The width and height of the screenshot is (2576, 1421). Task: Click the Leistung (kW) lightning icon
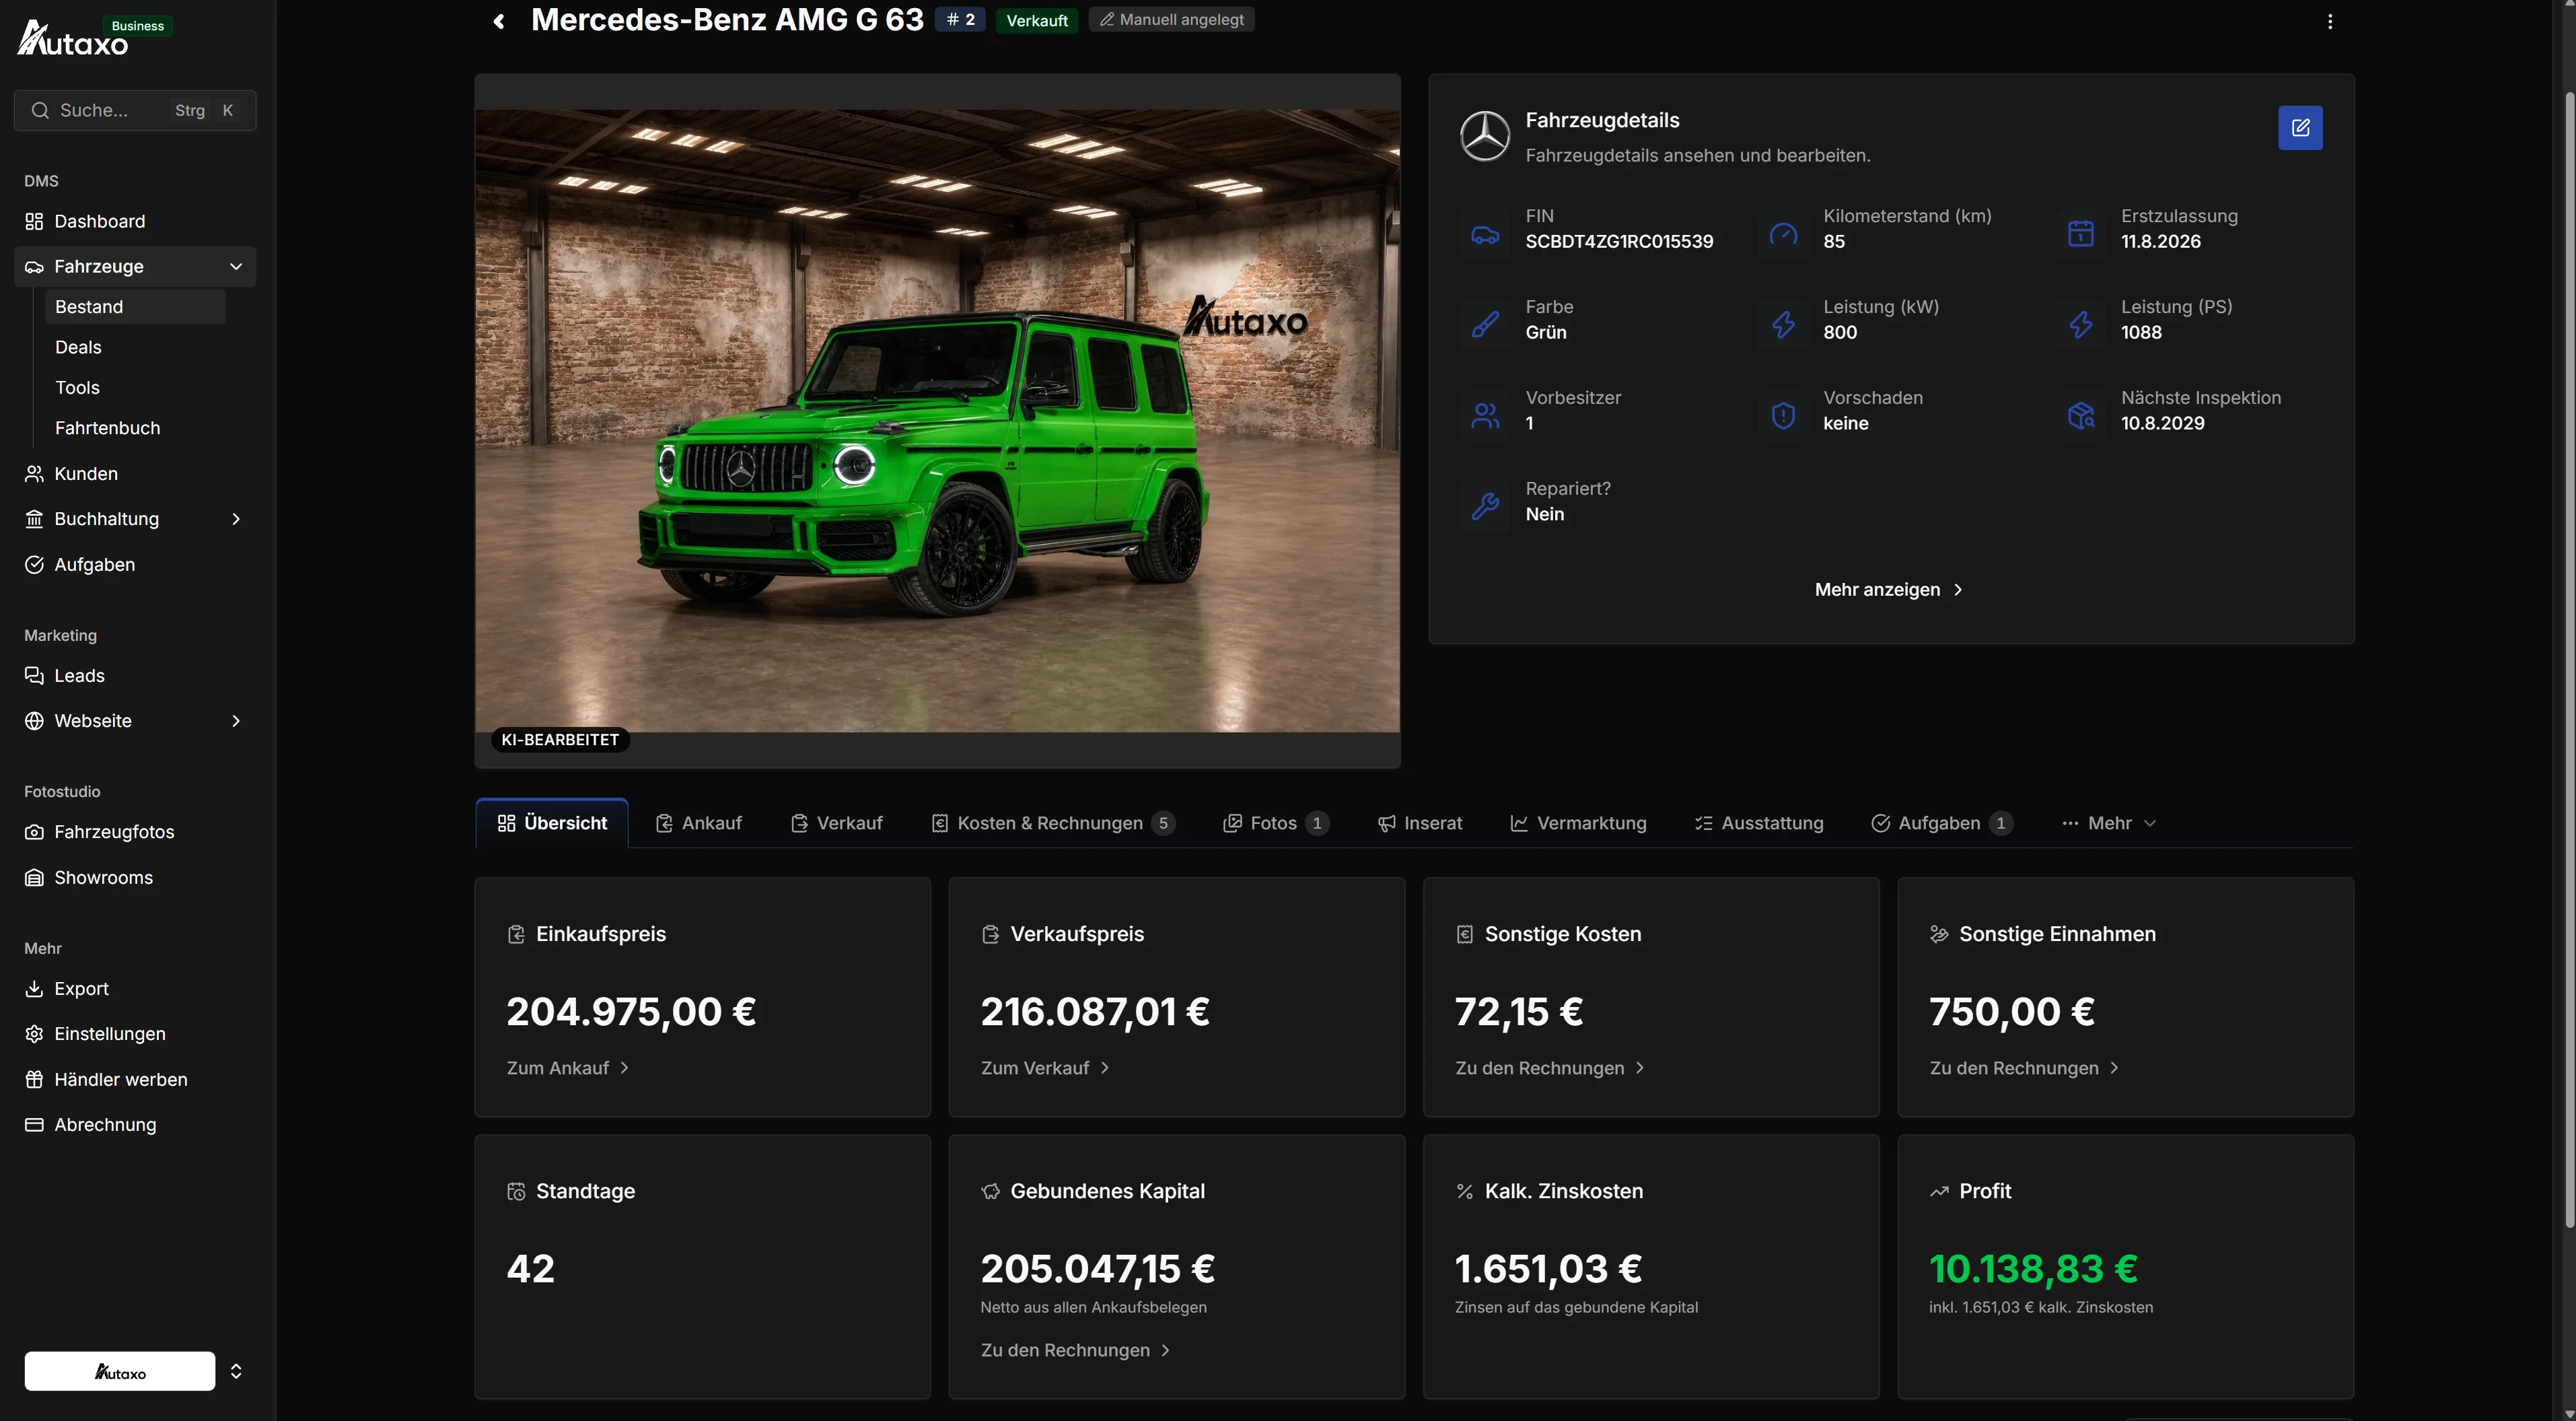coord(1783,324)
